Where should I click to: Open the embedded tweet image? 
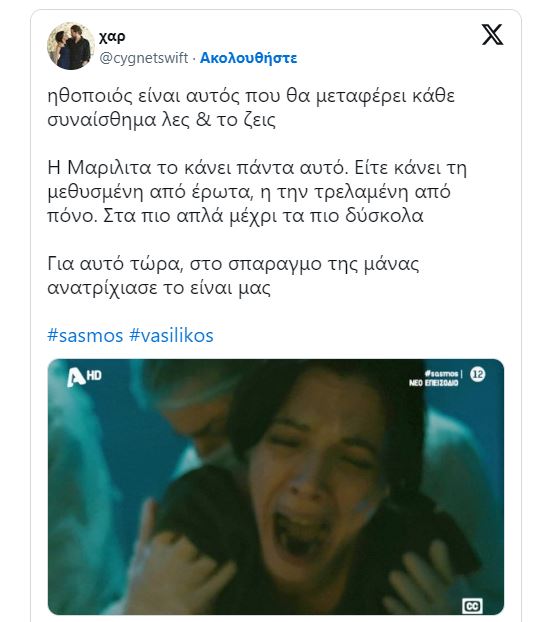point(276,487)
